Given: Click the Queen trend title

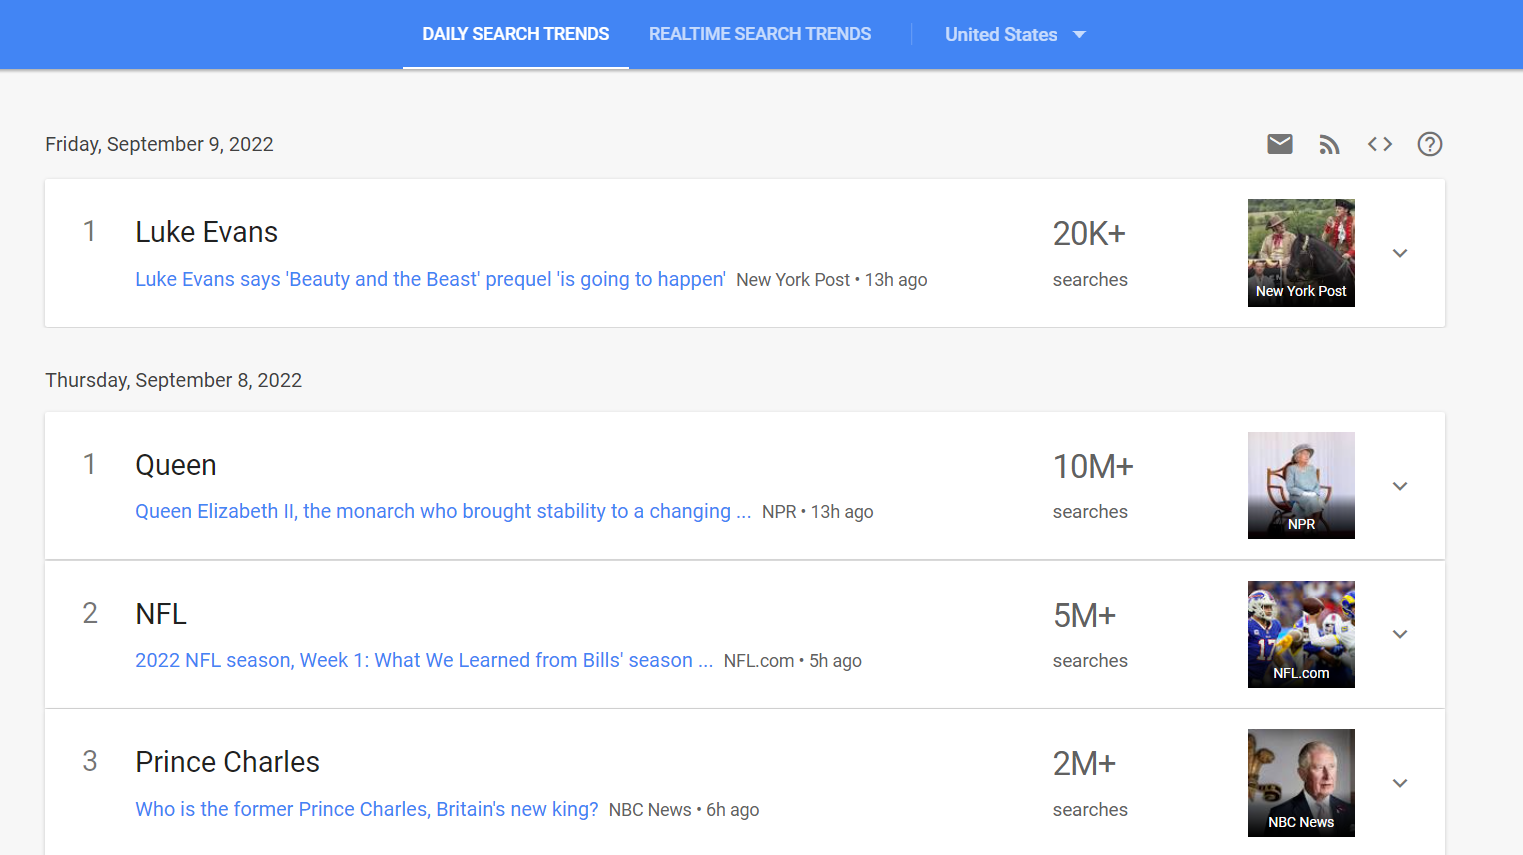Looking at the screenshot, I should [x=176, y=465].
